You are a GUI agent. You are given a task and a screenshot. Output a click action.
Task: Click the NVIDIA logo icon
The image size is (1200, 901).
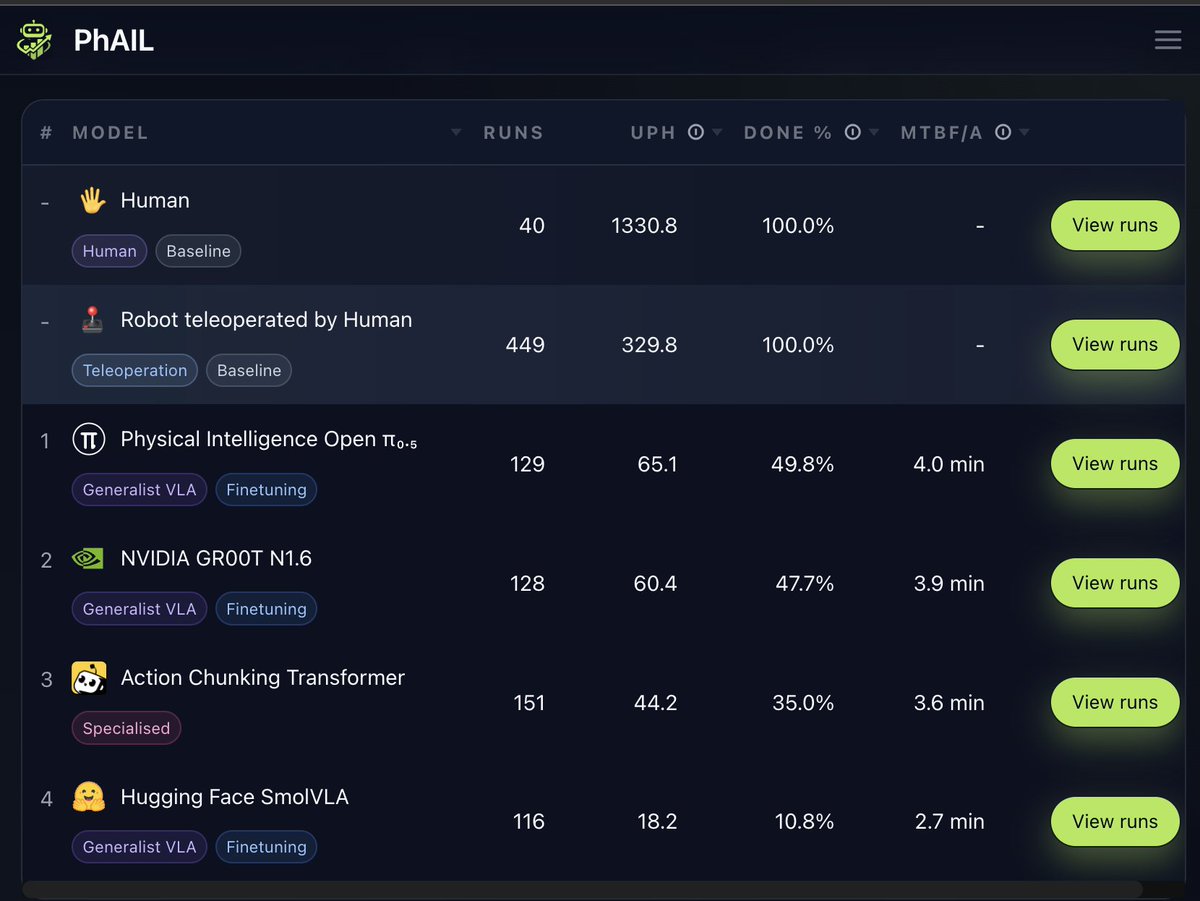click(88, 559)
